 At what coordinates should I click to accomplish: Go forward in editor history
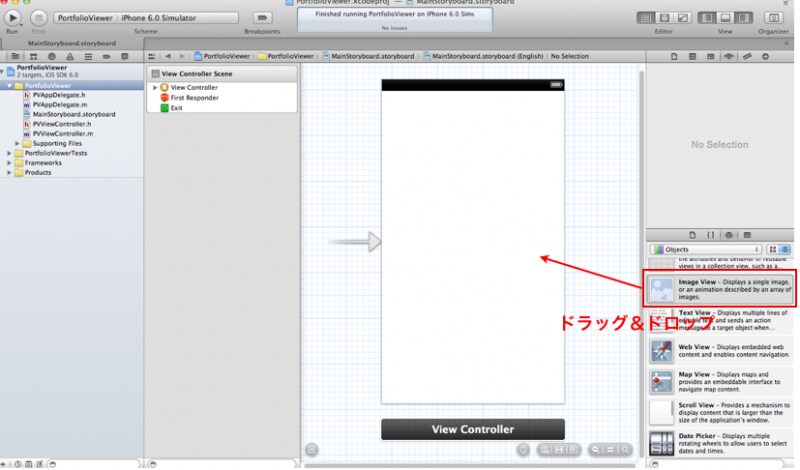[x=182, y=57]
